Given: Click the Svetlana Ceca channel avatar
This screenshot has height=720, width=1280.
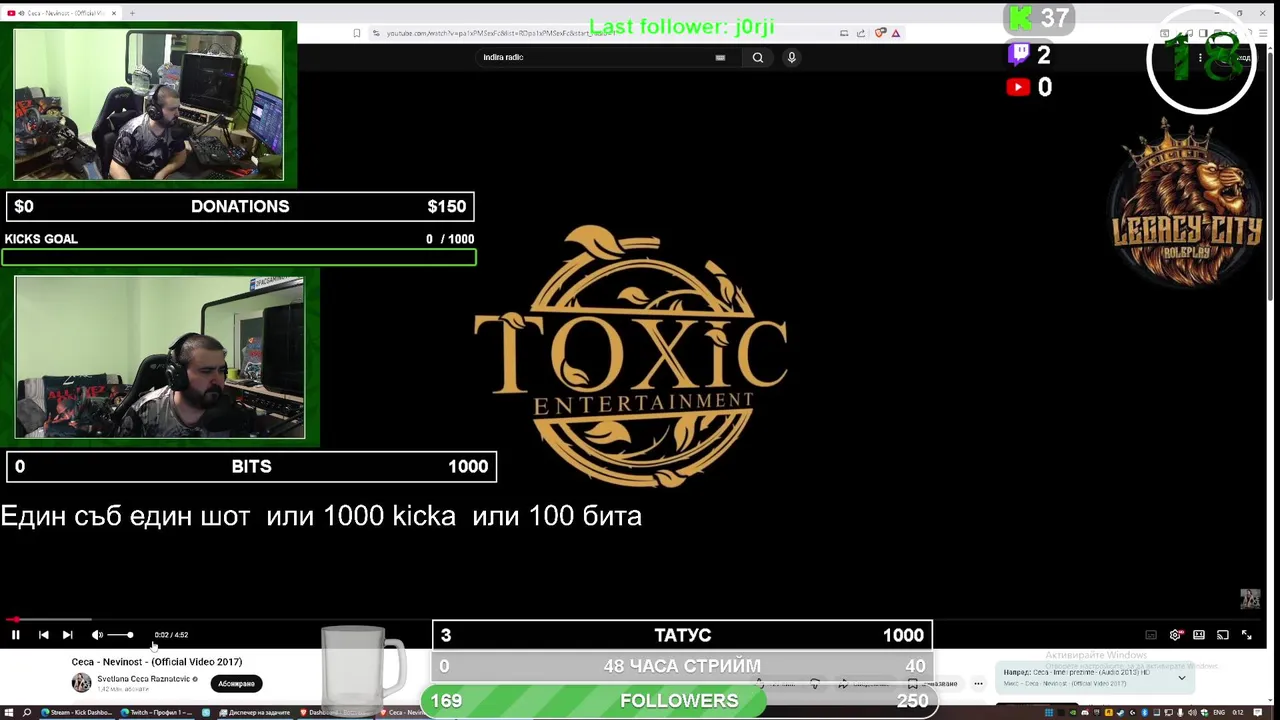Looking at the screenshot, I should pos(81,683).
